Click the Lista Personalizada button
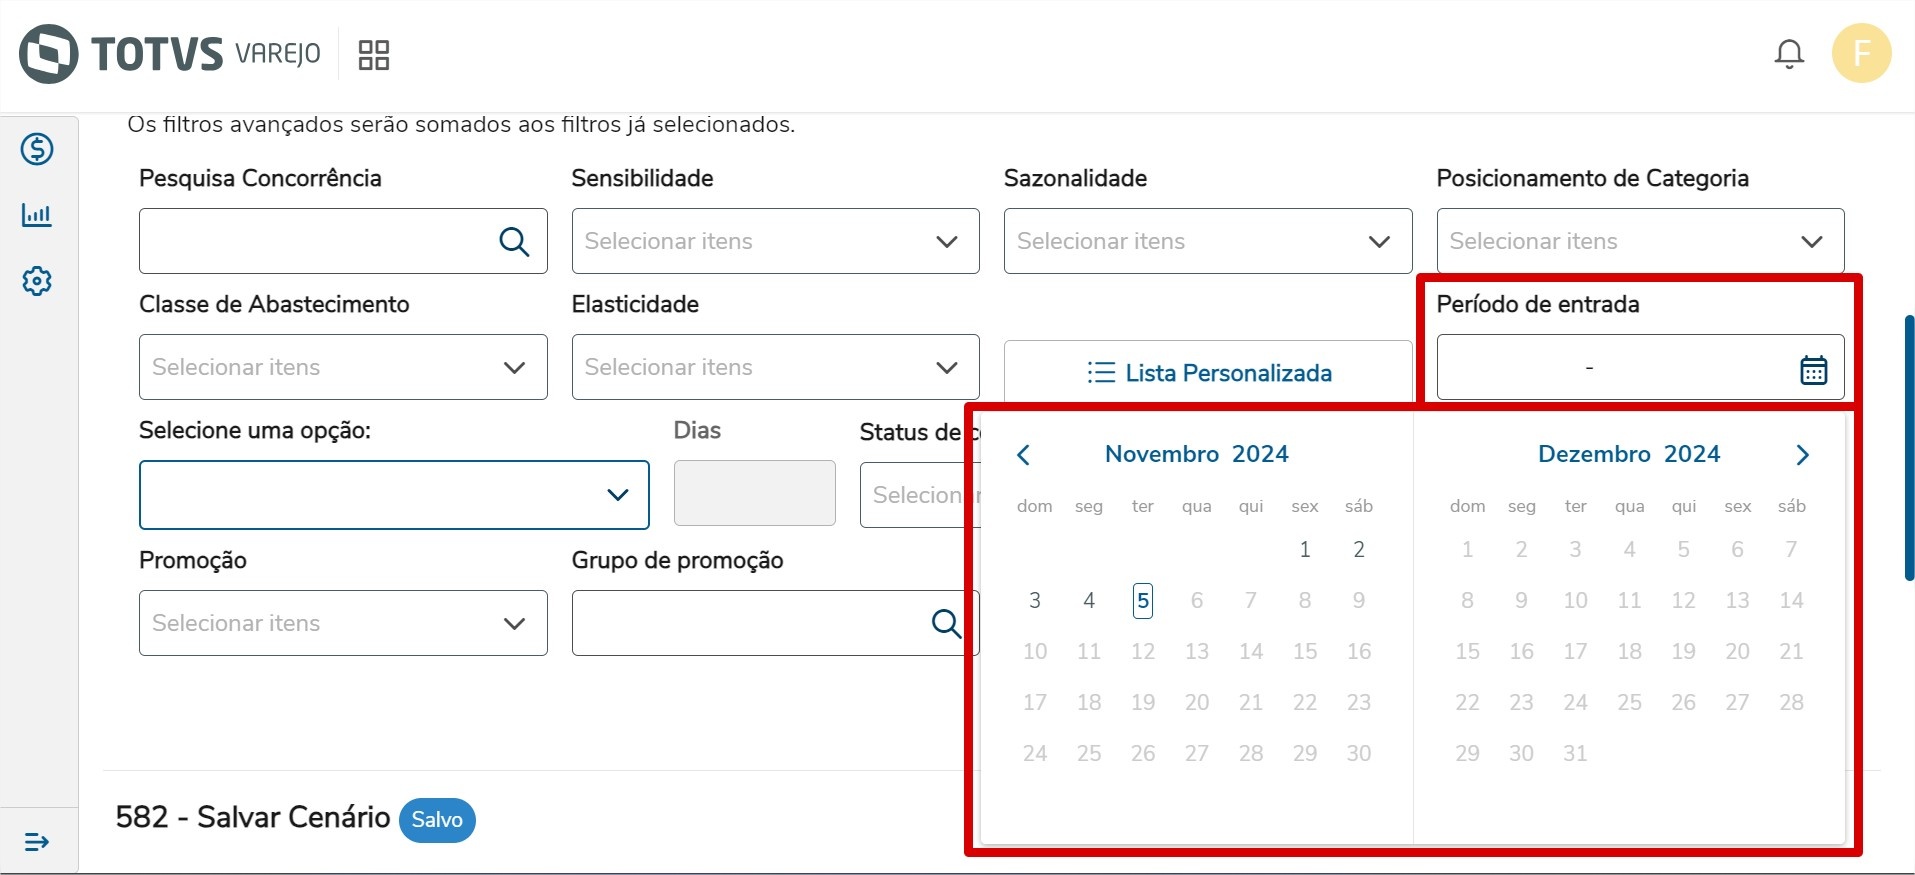The image size is (1915, 875). [x=1208, y=373]
